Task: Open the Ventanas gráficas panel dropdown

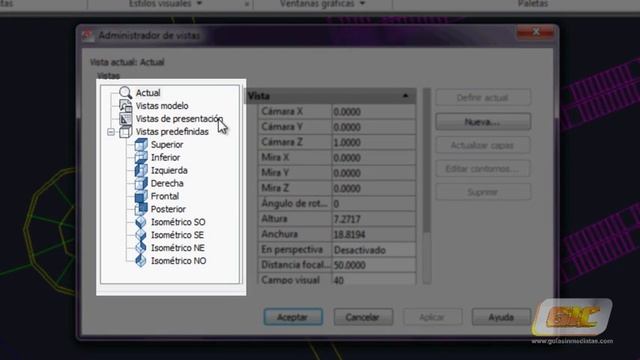Action: 362,4
